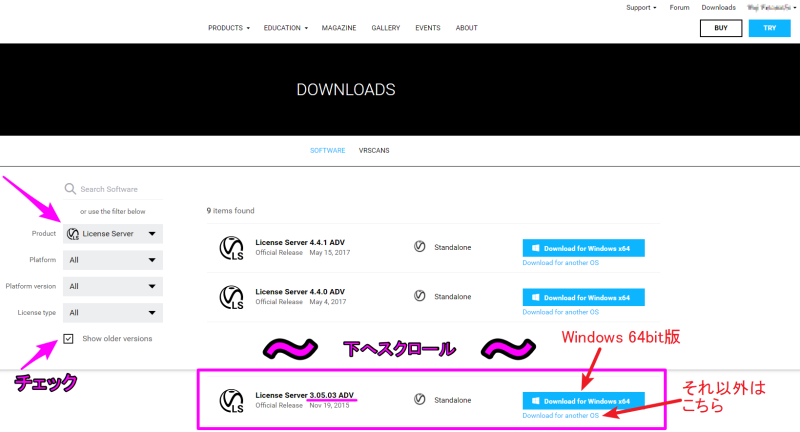Open the Product dropdown showing License Server
Viewport: 800px width, 432px height.
click(113, 234)
